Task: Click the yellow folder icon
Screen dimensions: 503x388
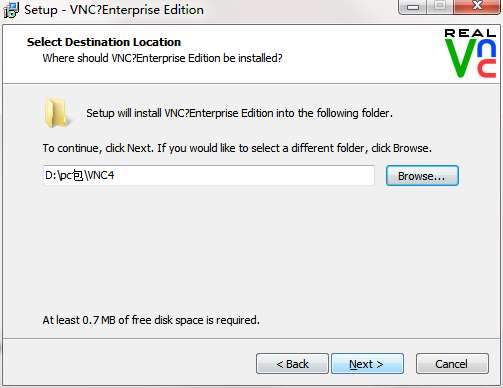Action: (56, 113)
